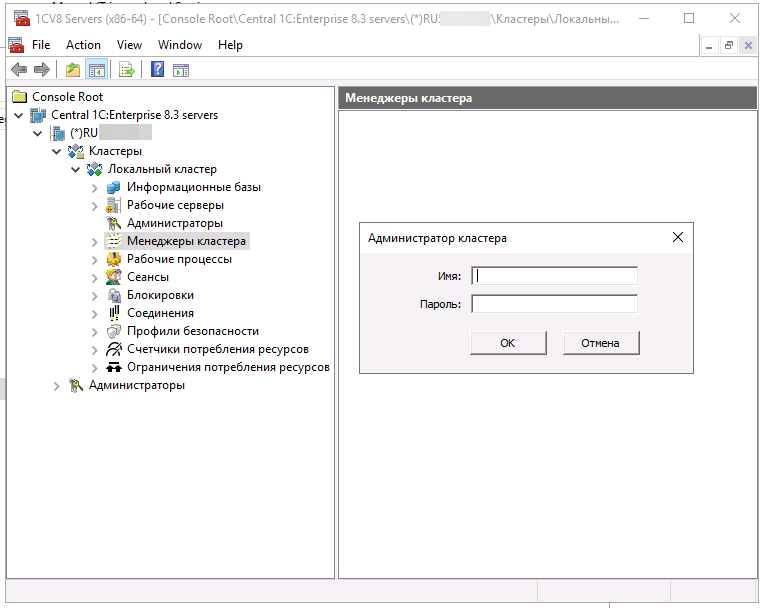Click the Информационные базы database icon

tap(113, 187)
